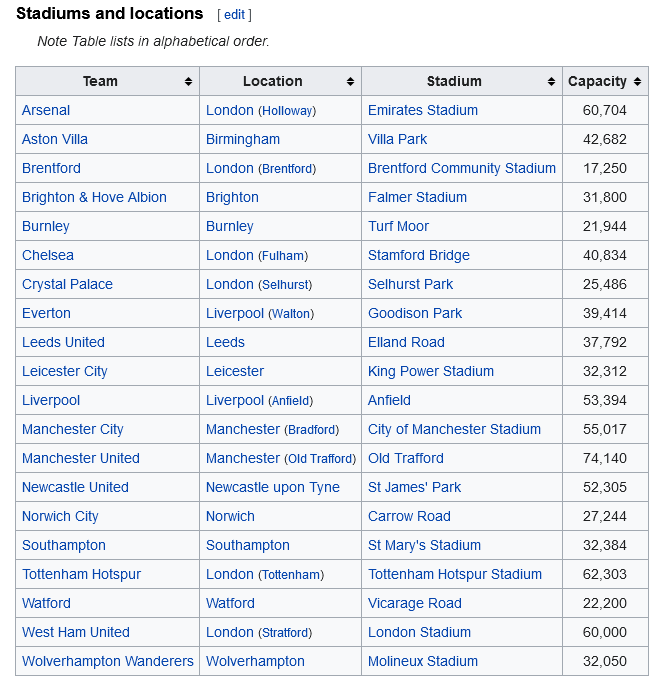Open the Fulham location link
Viewport: 661px width, 691px height.
[x=283, y=256]
